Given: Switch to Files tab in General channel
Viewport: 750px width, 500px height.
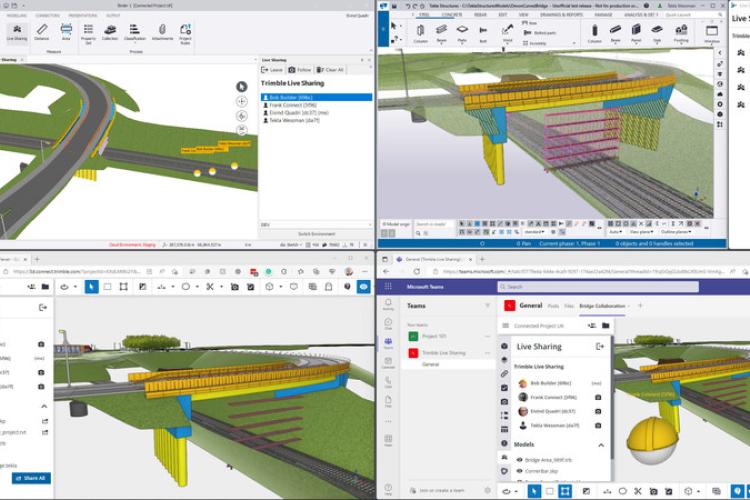Looking at the screenshot, I should point(569,306).
